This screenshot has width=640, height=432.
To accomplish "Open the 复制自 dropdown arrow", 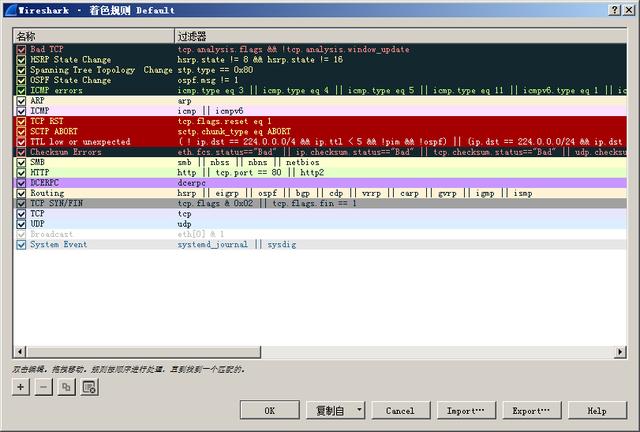I will [359, 410].
